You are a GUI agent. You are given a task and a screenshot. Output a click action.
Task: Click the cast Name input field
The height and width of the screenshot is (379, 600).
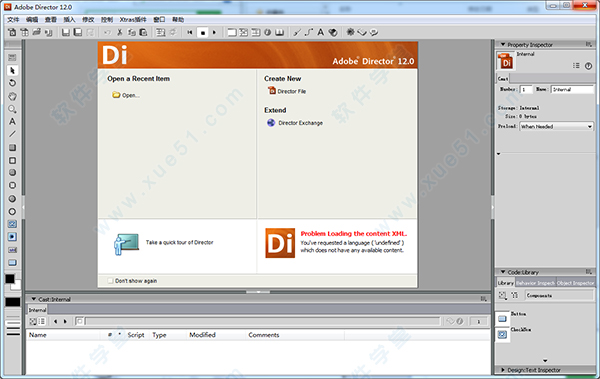pos(572,89)
